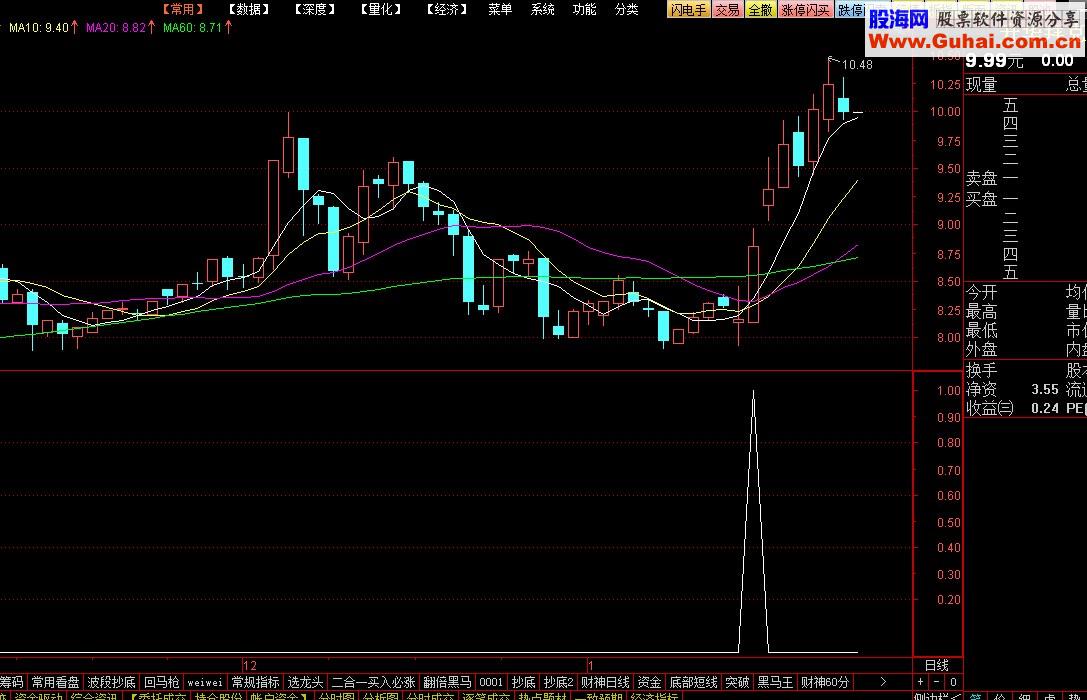
Task: Click the 0.50 indicator axis label
Action: [x=948, y=523]
